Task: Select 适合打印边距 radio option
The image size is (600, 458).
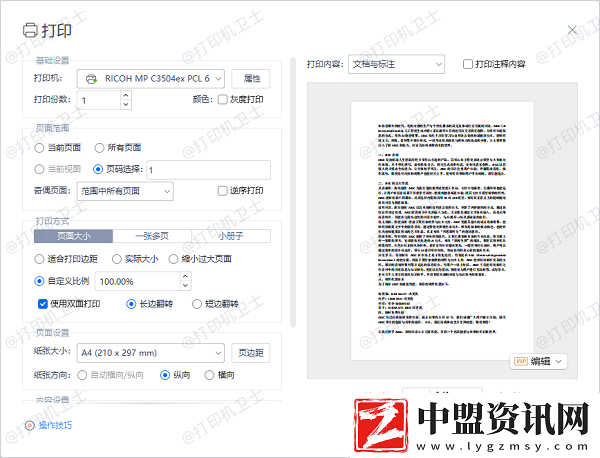Action: point(39,259)
